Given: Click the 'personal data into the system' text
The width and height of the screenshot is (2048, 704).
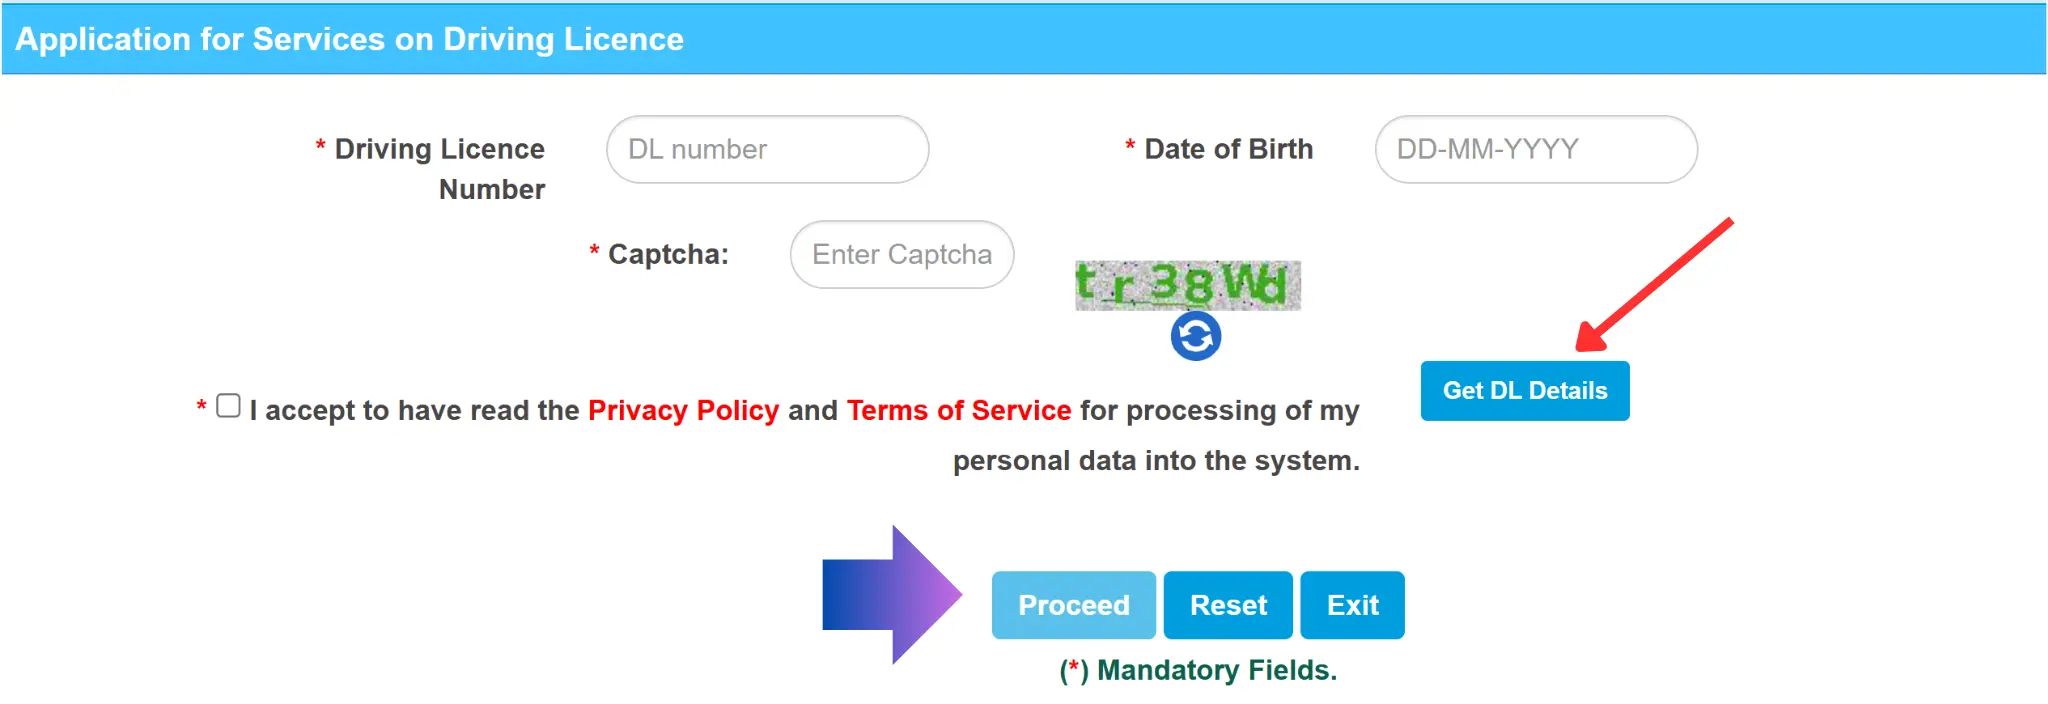Looking at the screenshot, I should (x=1156, y=461).
